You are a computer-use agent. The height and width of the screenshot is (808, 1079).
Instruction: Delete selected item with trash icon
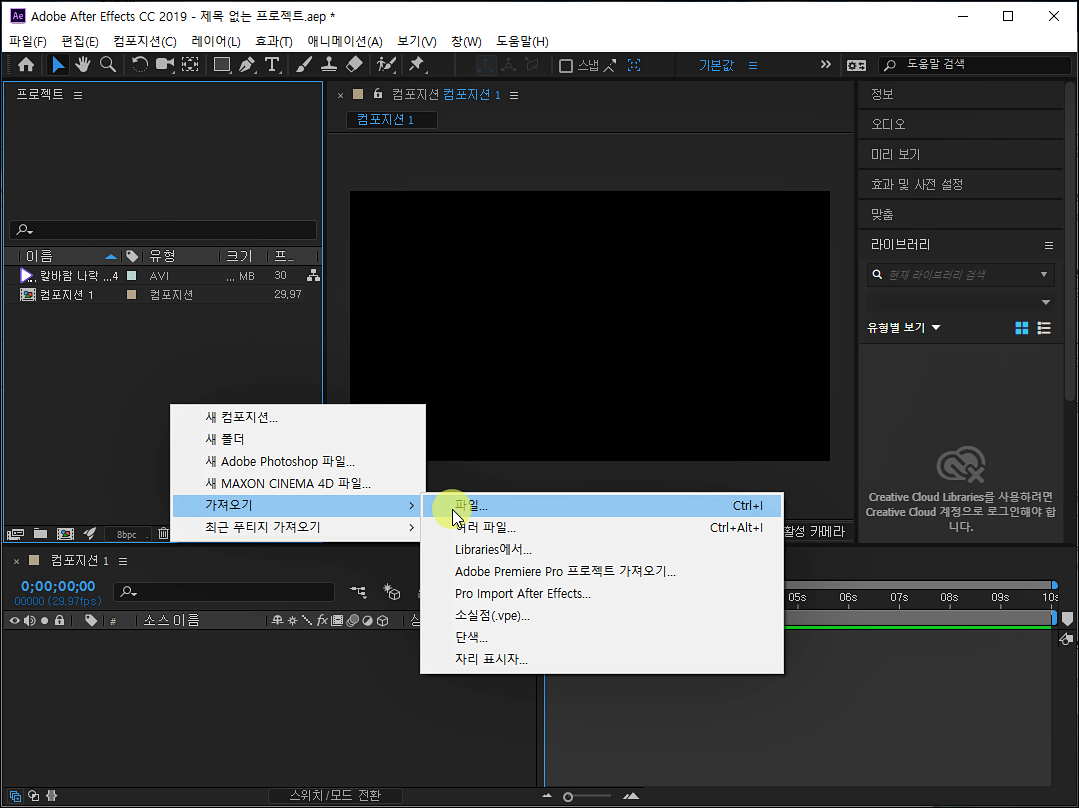coord(163,533)
